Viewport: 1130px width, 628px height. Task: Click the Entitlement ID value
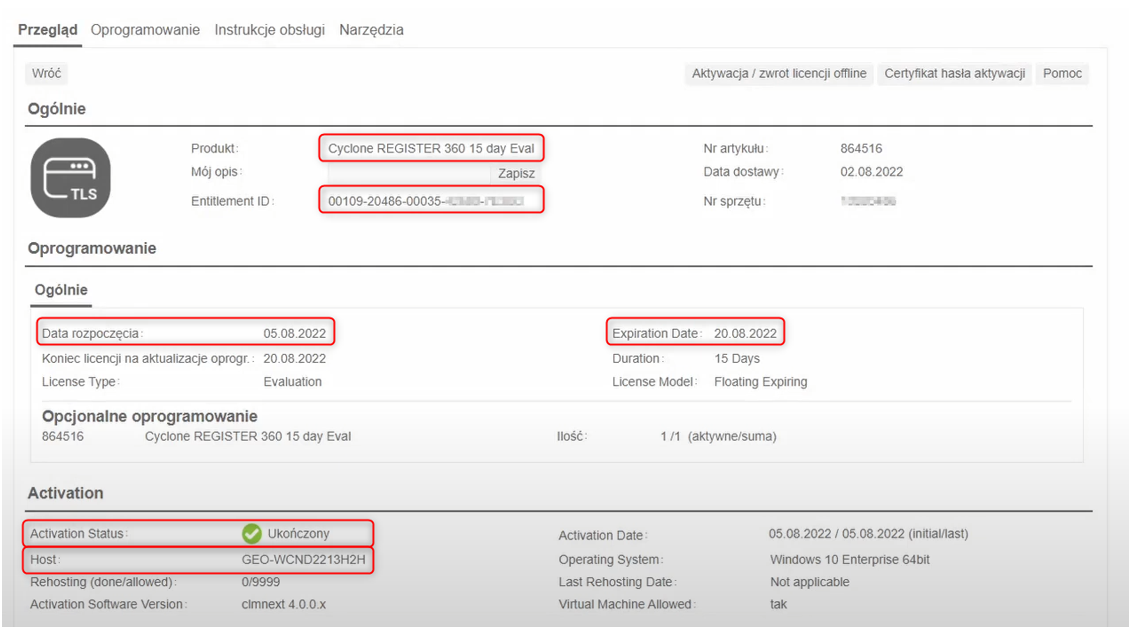click(432, 201)
